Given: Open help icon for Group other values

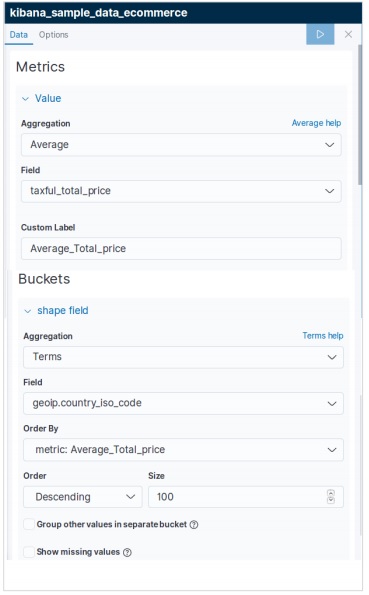Looking at the screenshot, I should tap(194, 524).
